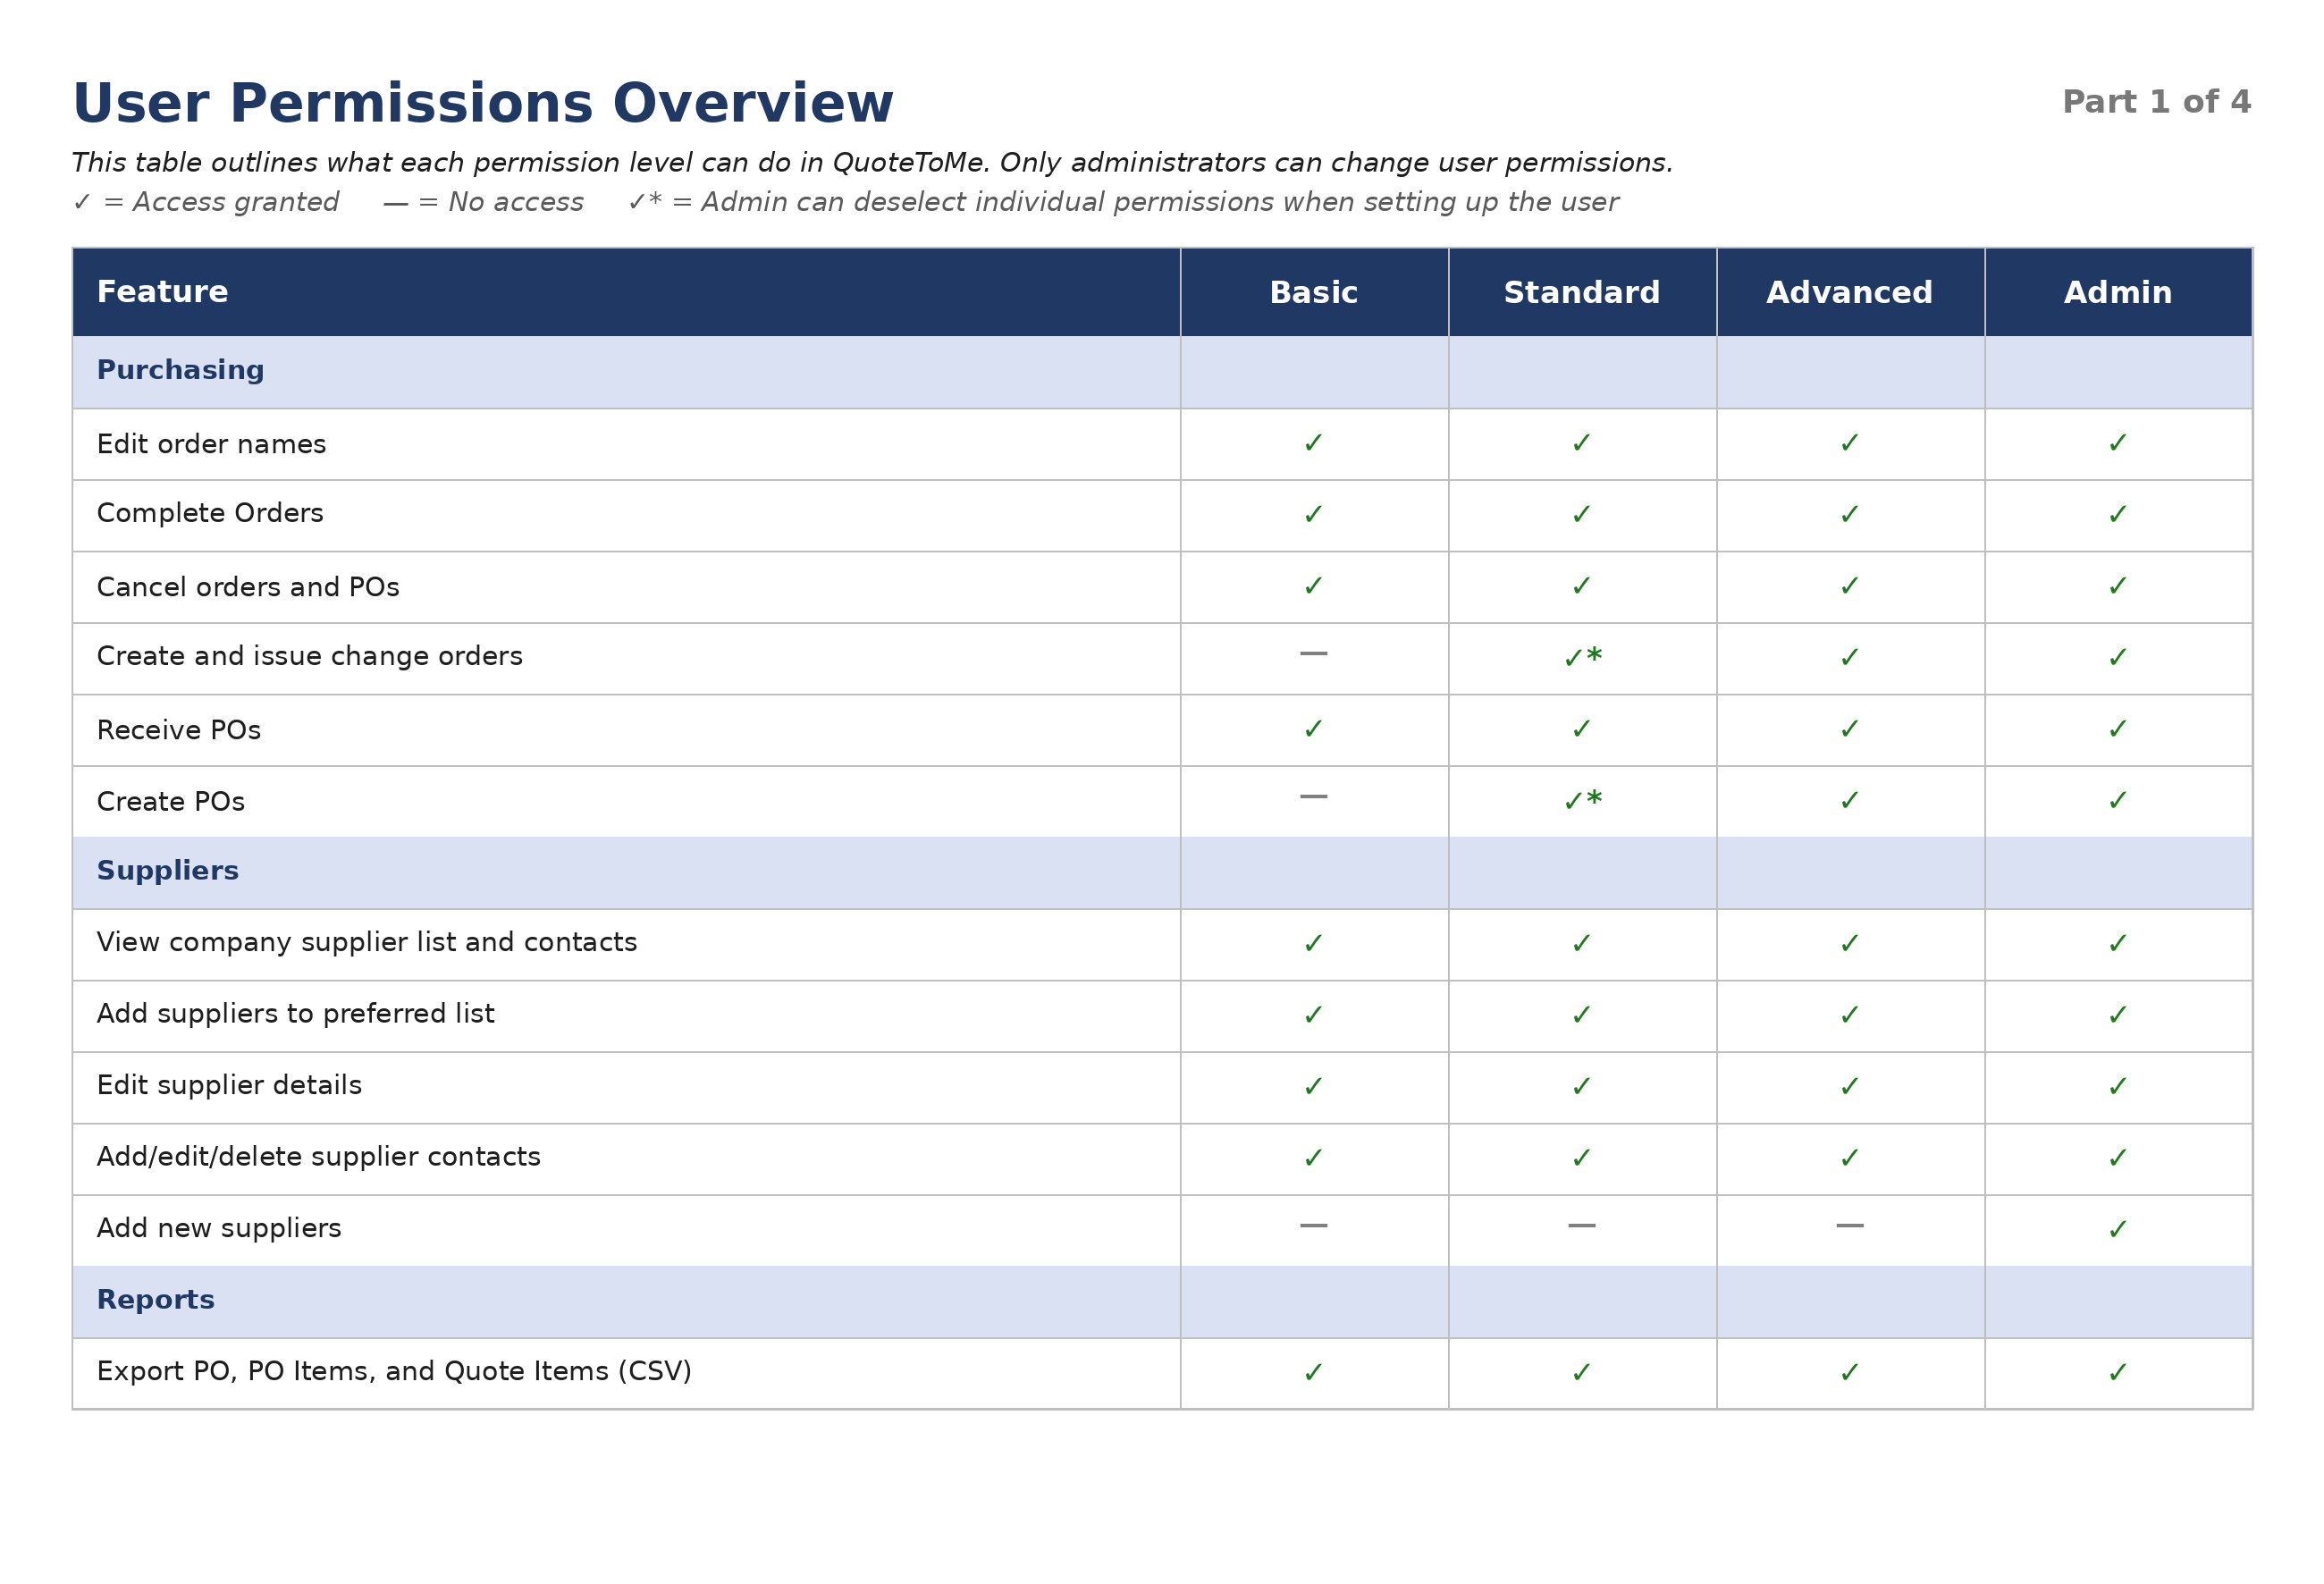The height and width of the screenshot is (1584, 2324).
Task: Click Basic checkmark for Edit supplier details
Action: click(x=1313, y=1086)
